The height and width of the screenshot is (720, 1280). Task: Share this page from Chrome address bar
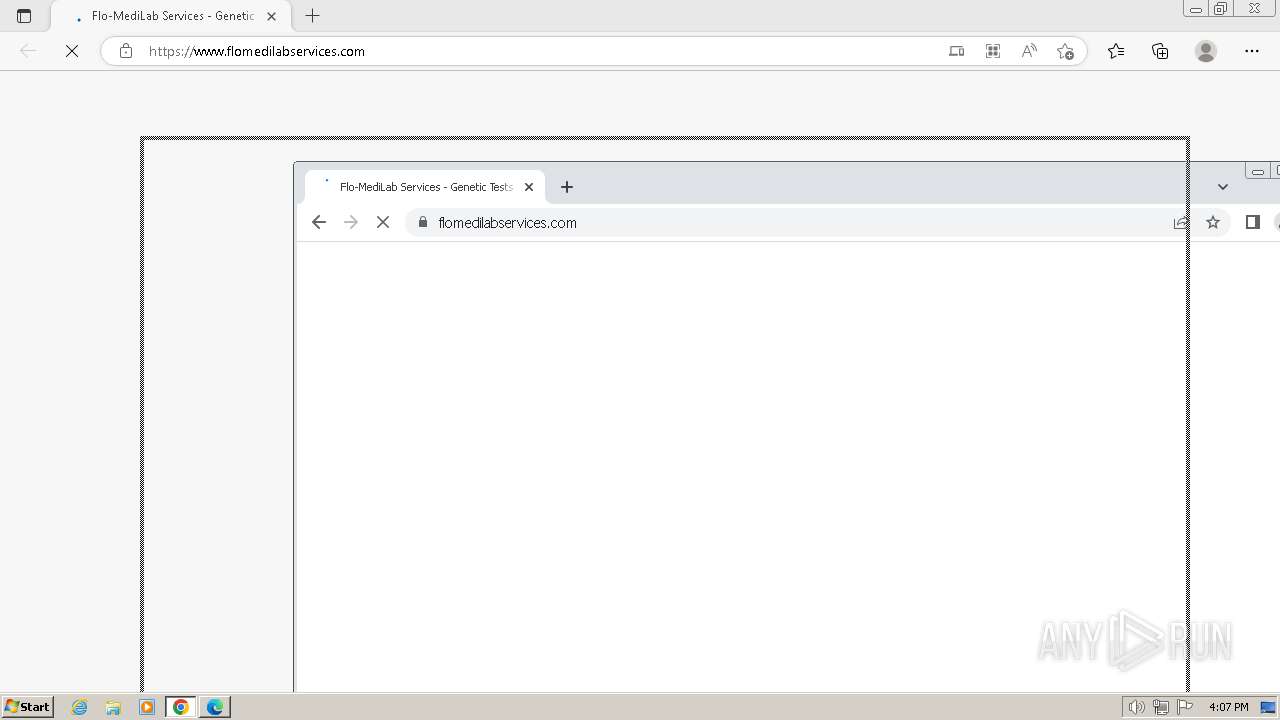click(1181, 222)
